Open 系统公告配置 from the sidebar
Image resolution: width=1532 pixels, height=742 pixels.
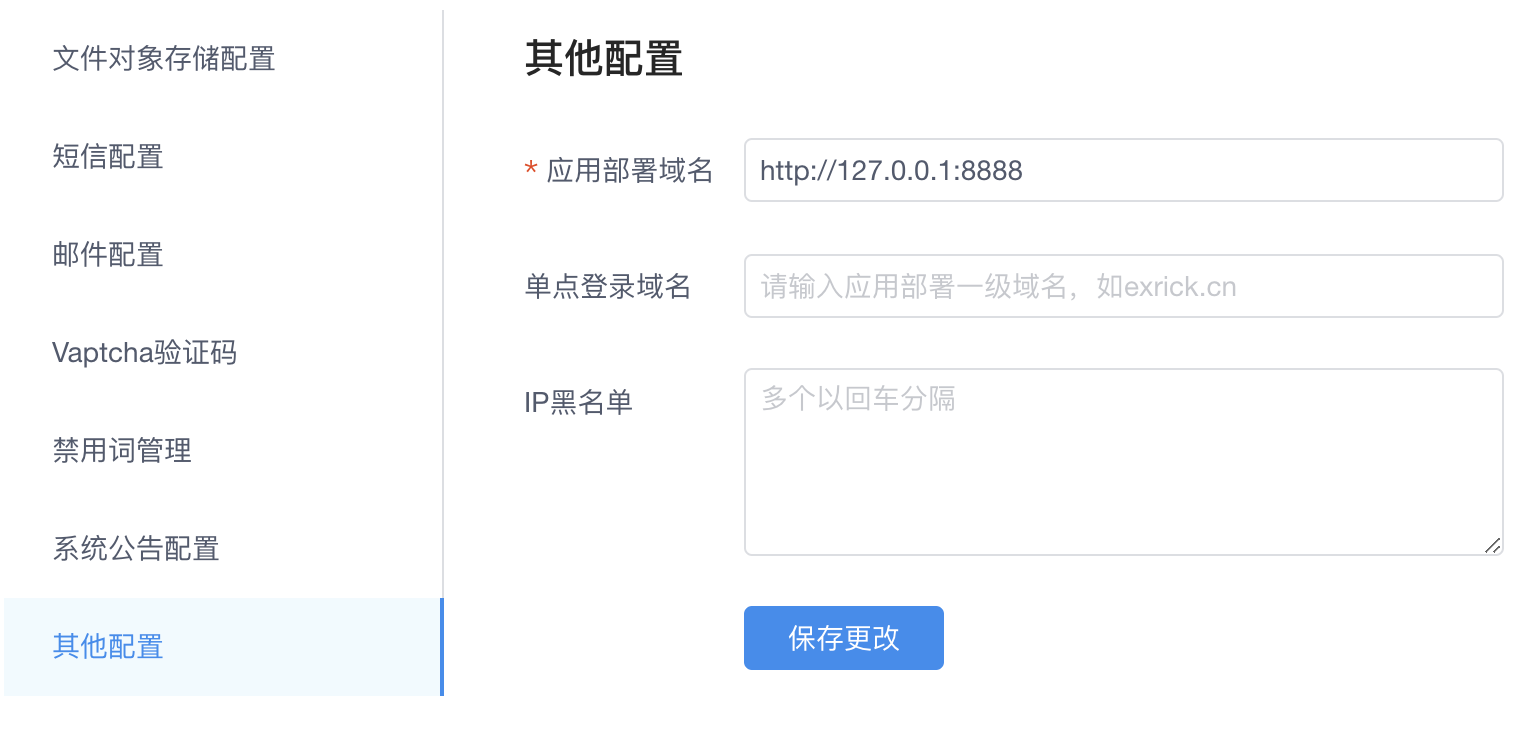pyautogui.click(x=222, y=549)
